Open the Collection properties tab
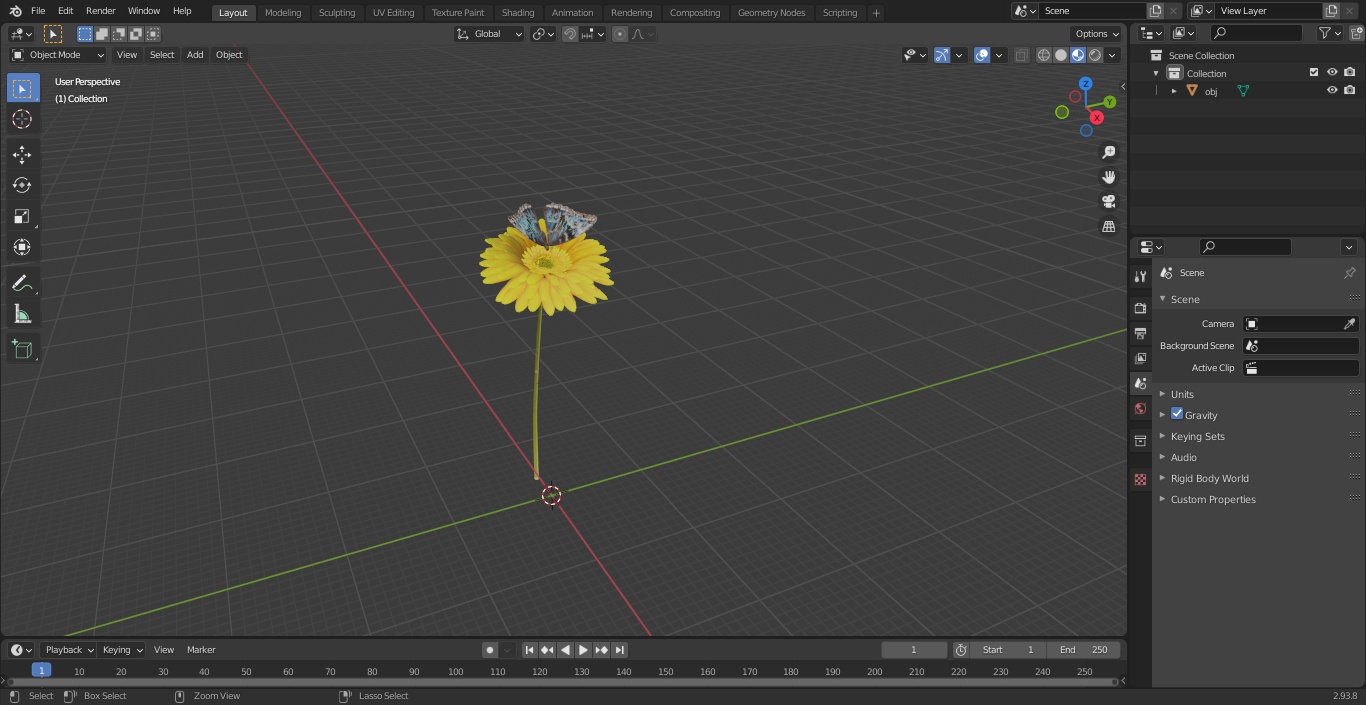Screen dimensions: 1366x705 [1140, 441]
